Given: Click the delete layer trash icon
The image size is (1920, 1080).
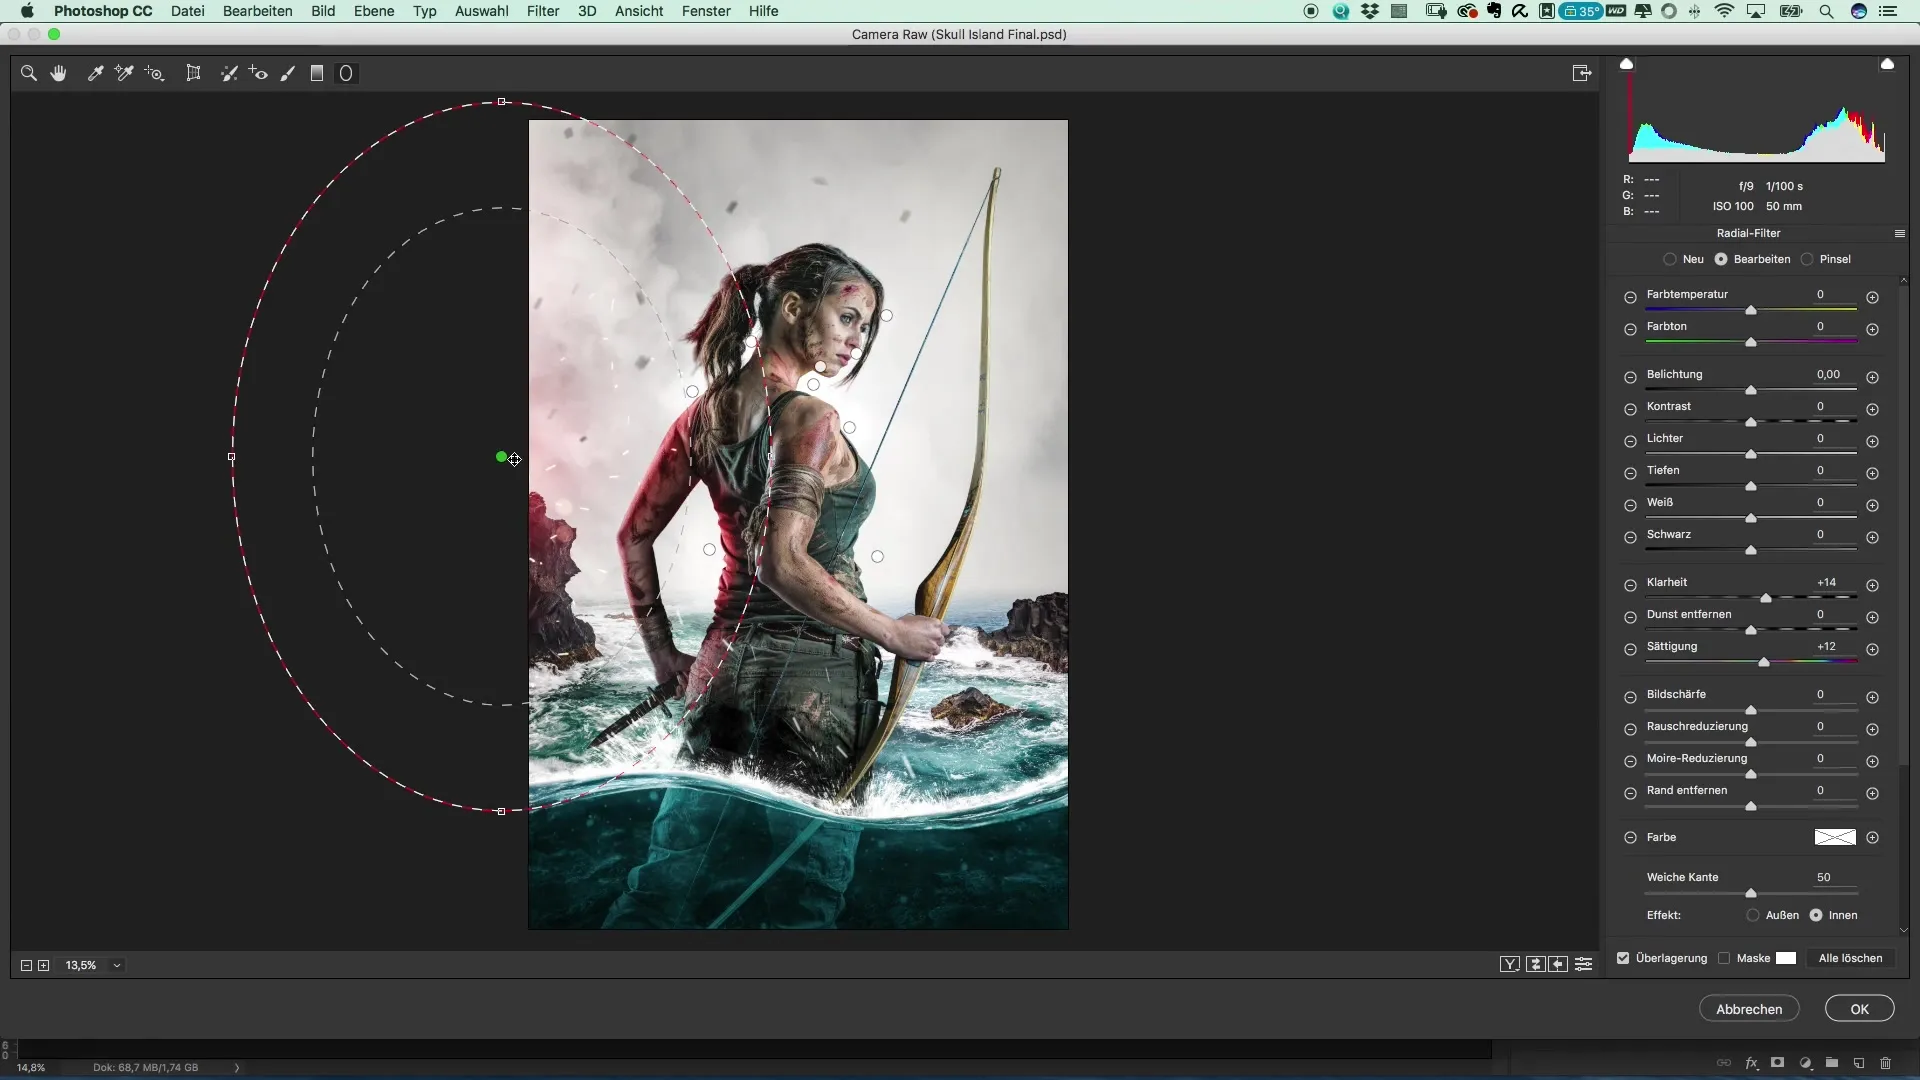Looking at the screenshot, I should pyautogui.click(x=1886, y=1063).
